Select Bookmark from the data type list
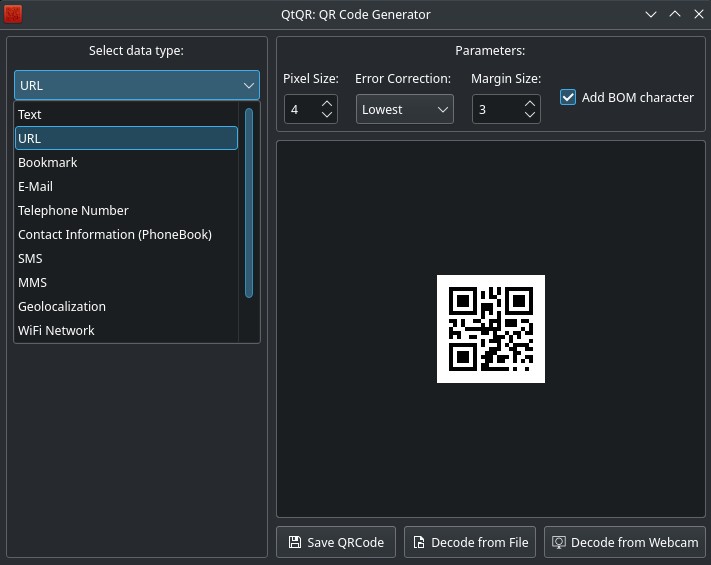Image resolution: width=711 pixels, height=565 pixels. coord(126,162)
